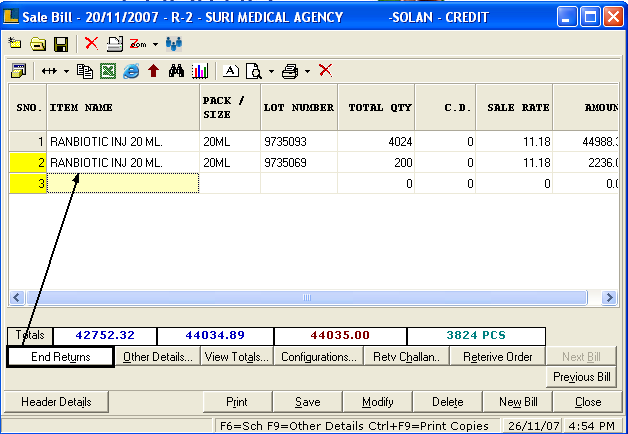
Task: Click the TOTAL QTY column header
Action: click(x=376, y=107)
